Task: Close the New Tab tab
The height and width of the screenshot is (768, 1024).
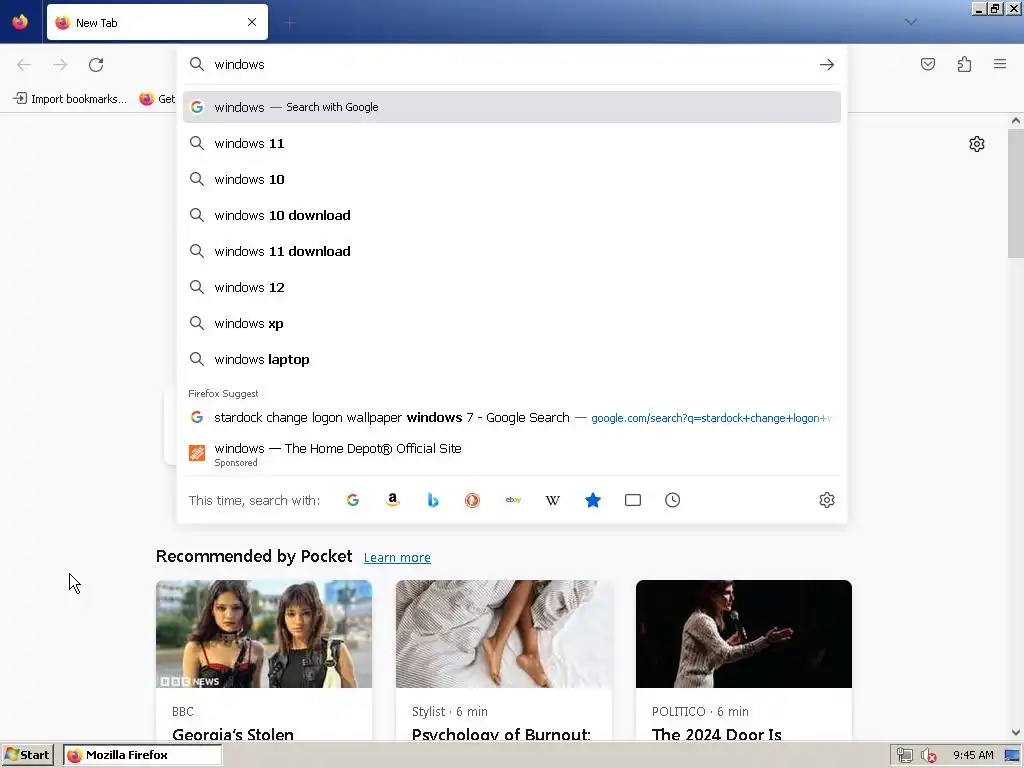Action: pyautogui.click(x=252, y=22)
